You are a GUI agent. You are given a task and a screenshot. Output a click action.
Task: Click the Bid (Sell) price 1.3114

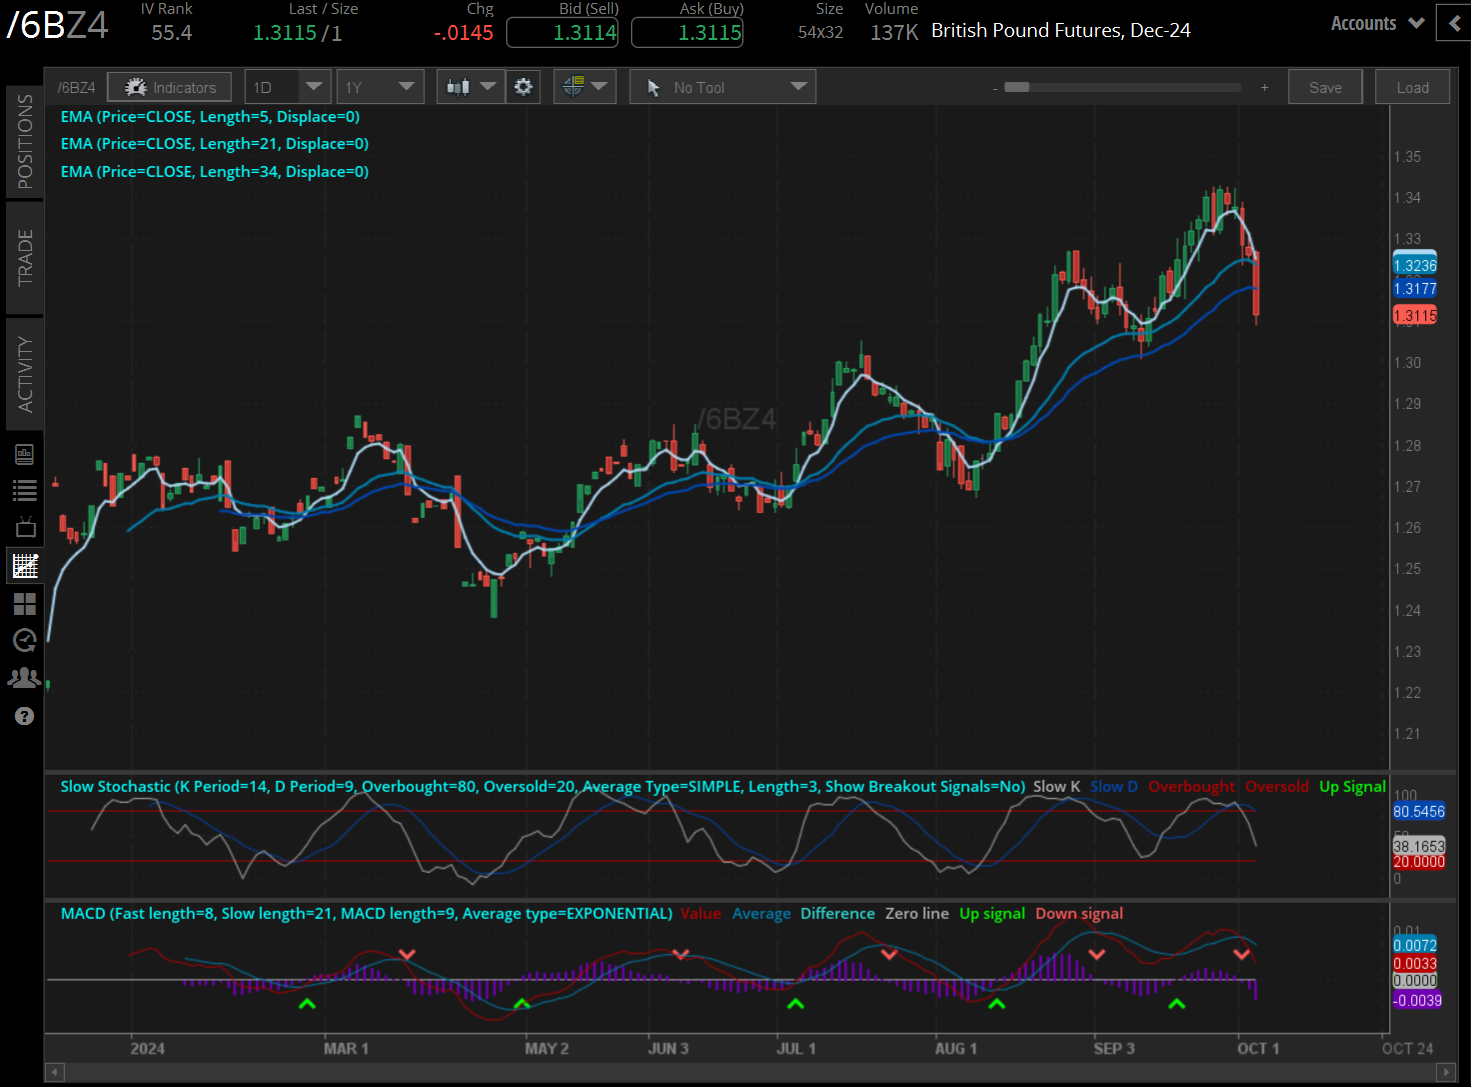click(562, 32)
